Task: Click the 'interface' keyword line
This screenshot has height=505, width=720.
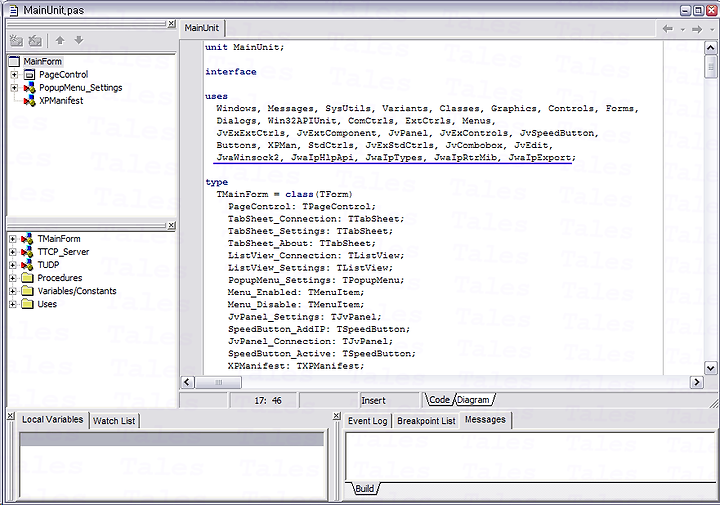Action: click(x=231, y=72)
